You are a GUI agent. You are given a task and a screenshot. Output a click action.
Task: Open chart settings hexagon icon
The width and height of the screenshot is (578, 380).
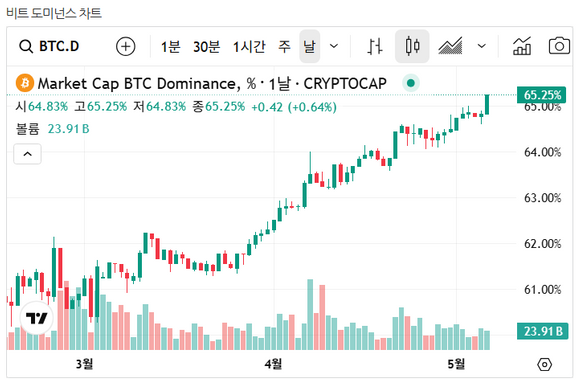click(544, 365)
